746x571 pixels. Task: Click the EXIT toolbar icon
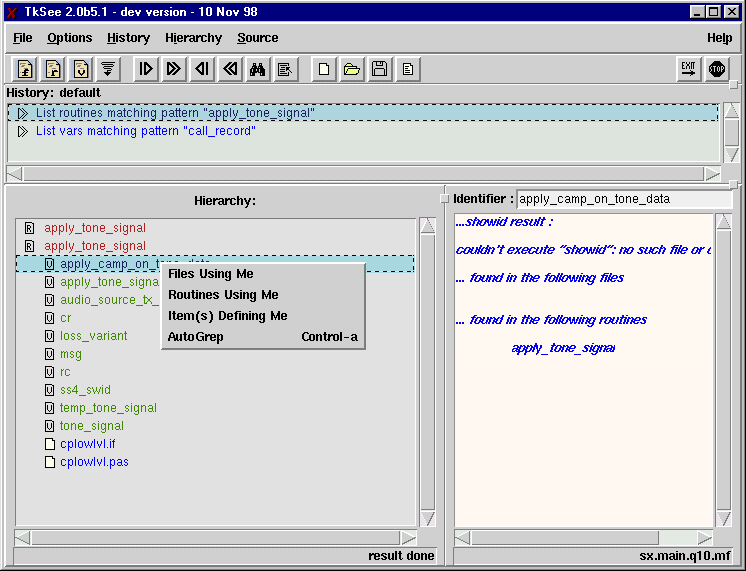point(688,69)
